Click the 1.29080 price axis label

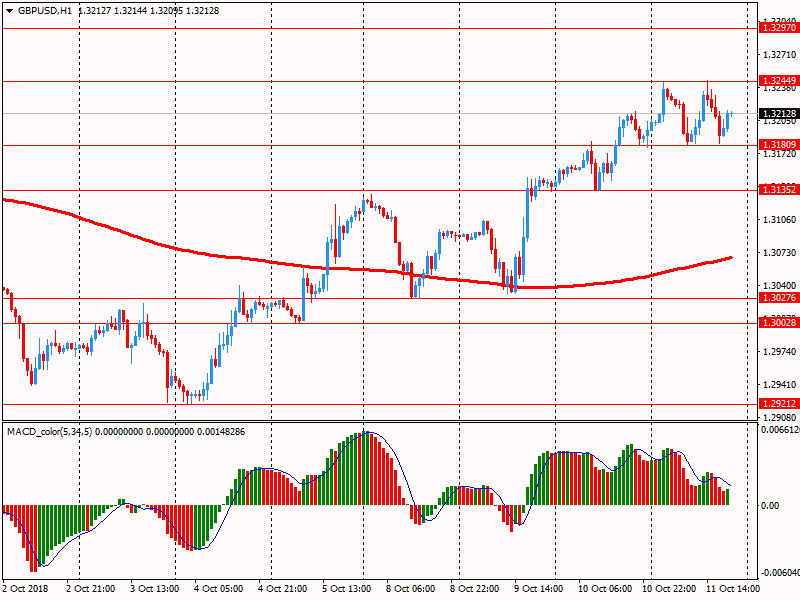pos(780,417)
